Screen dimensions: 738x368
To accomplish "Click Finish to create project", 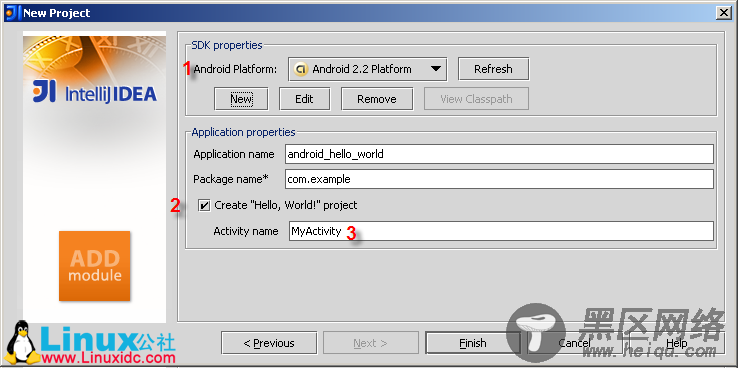I will pyautogui.click(x=473, y=343).
